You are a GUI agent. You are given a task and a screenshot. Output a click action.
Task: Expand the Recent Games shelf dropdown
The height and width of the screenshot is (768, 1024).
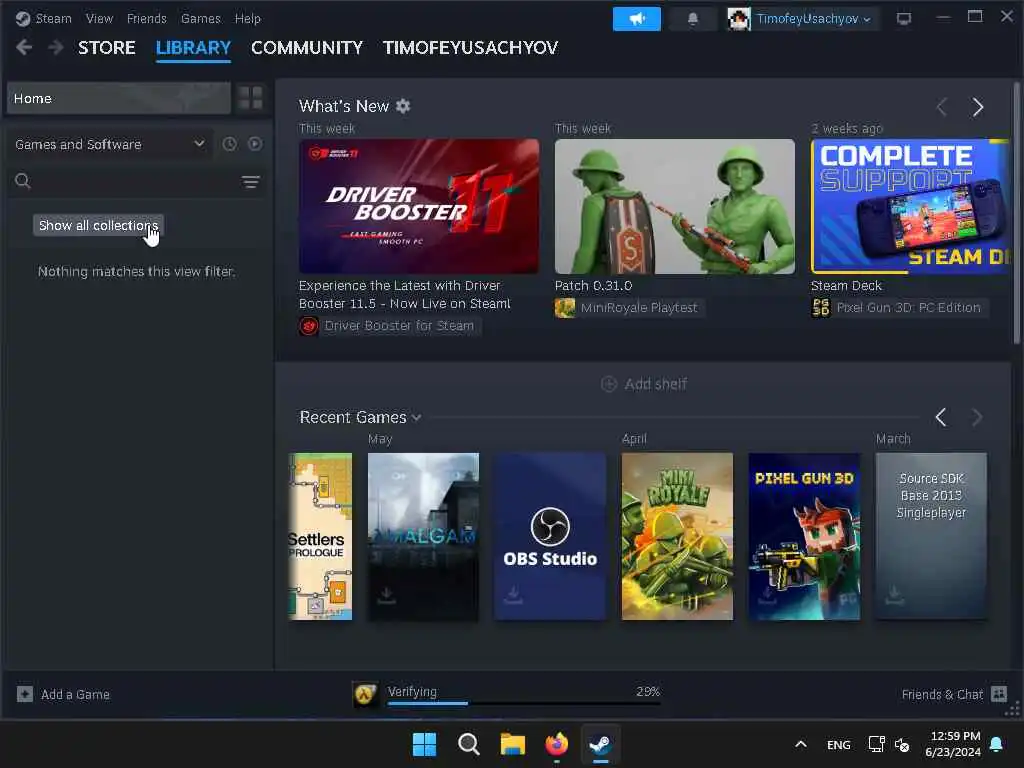pos(417,417)
